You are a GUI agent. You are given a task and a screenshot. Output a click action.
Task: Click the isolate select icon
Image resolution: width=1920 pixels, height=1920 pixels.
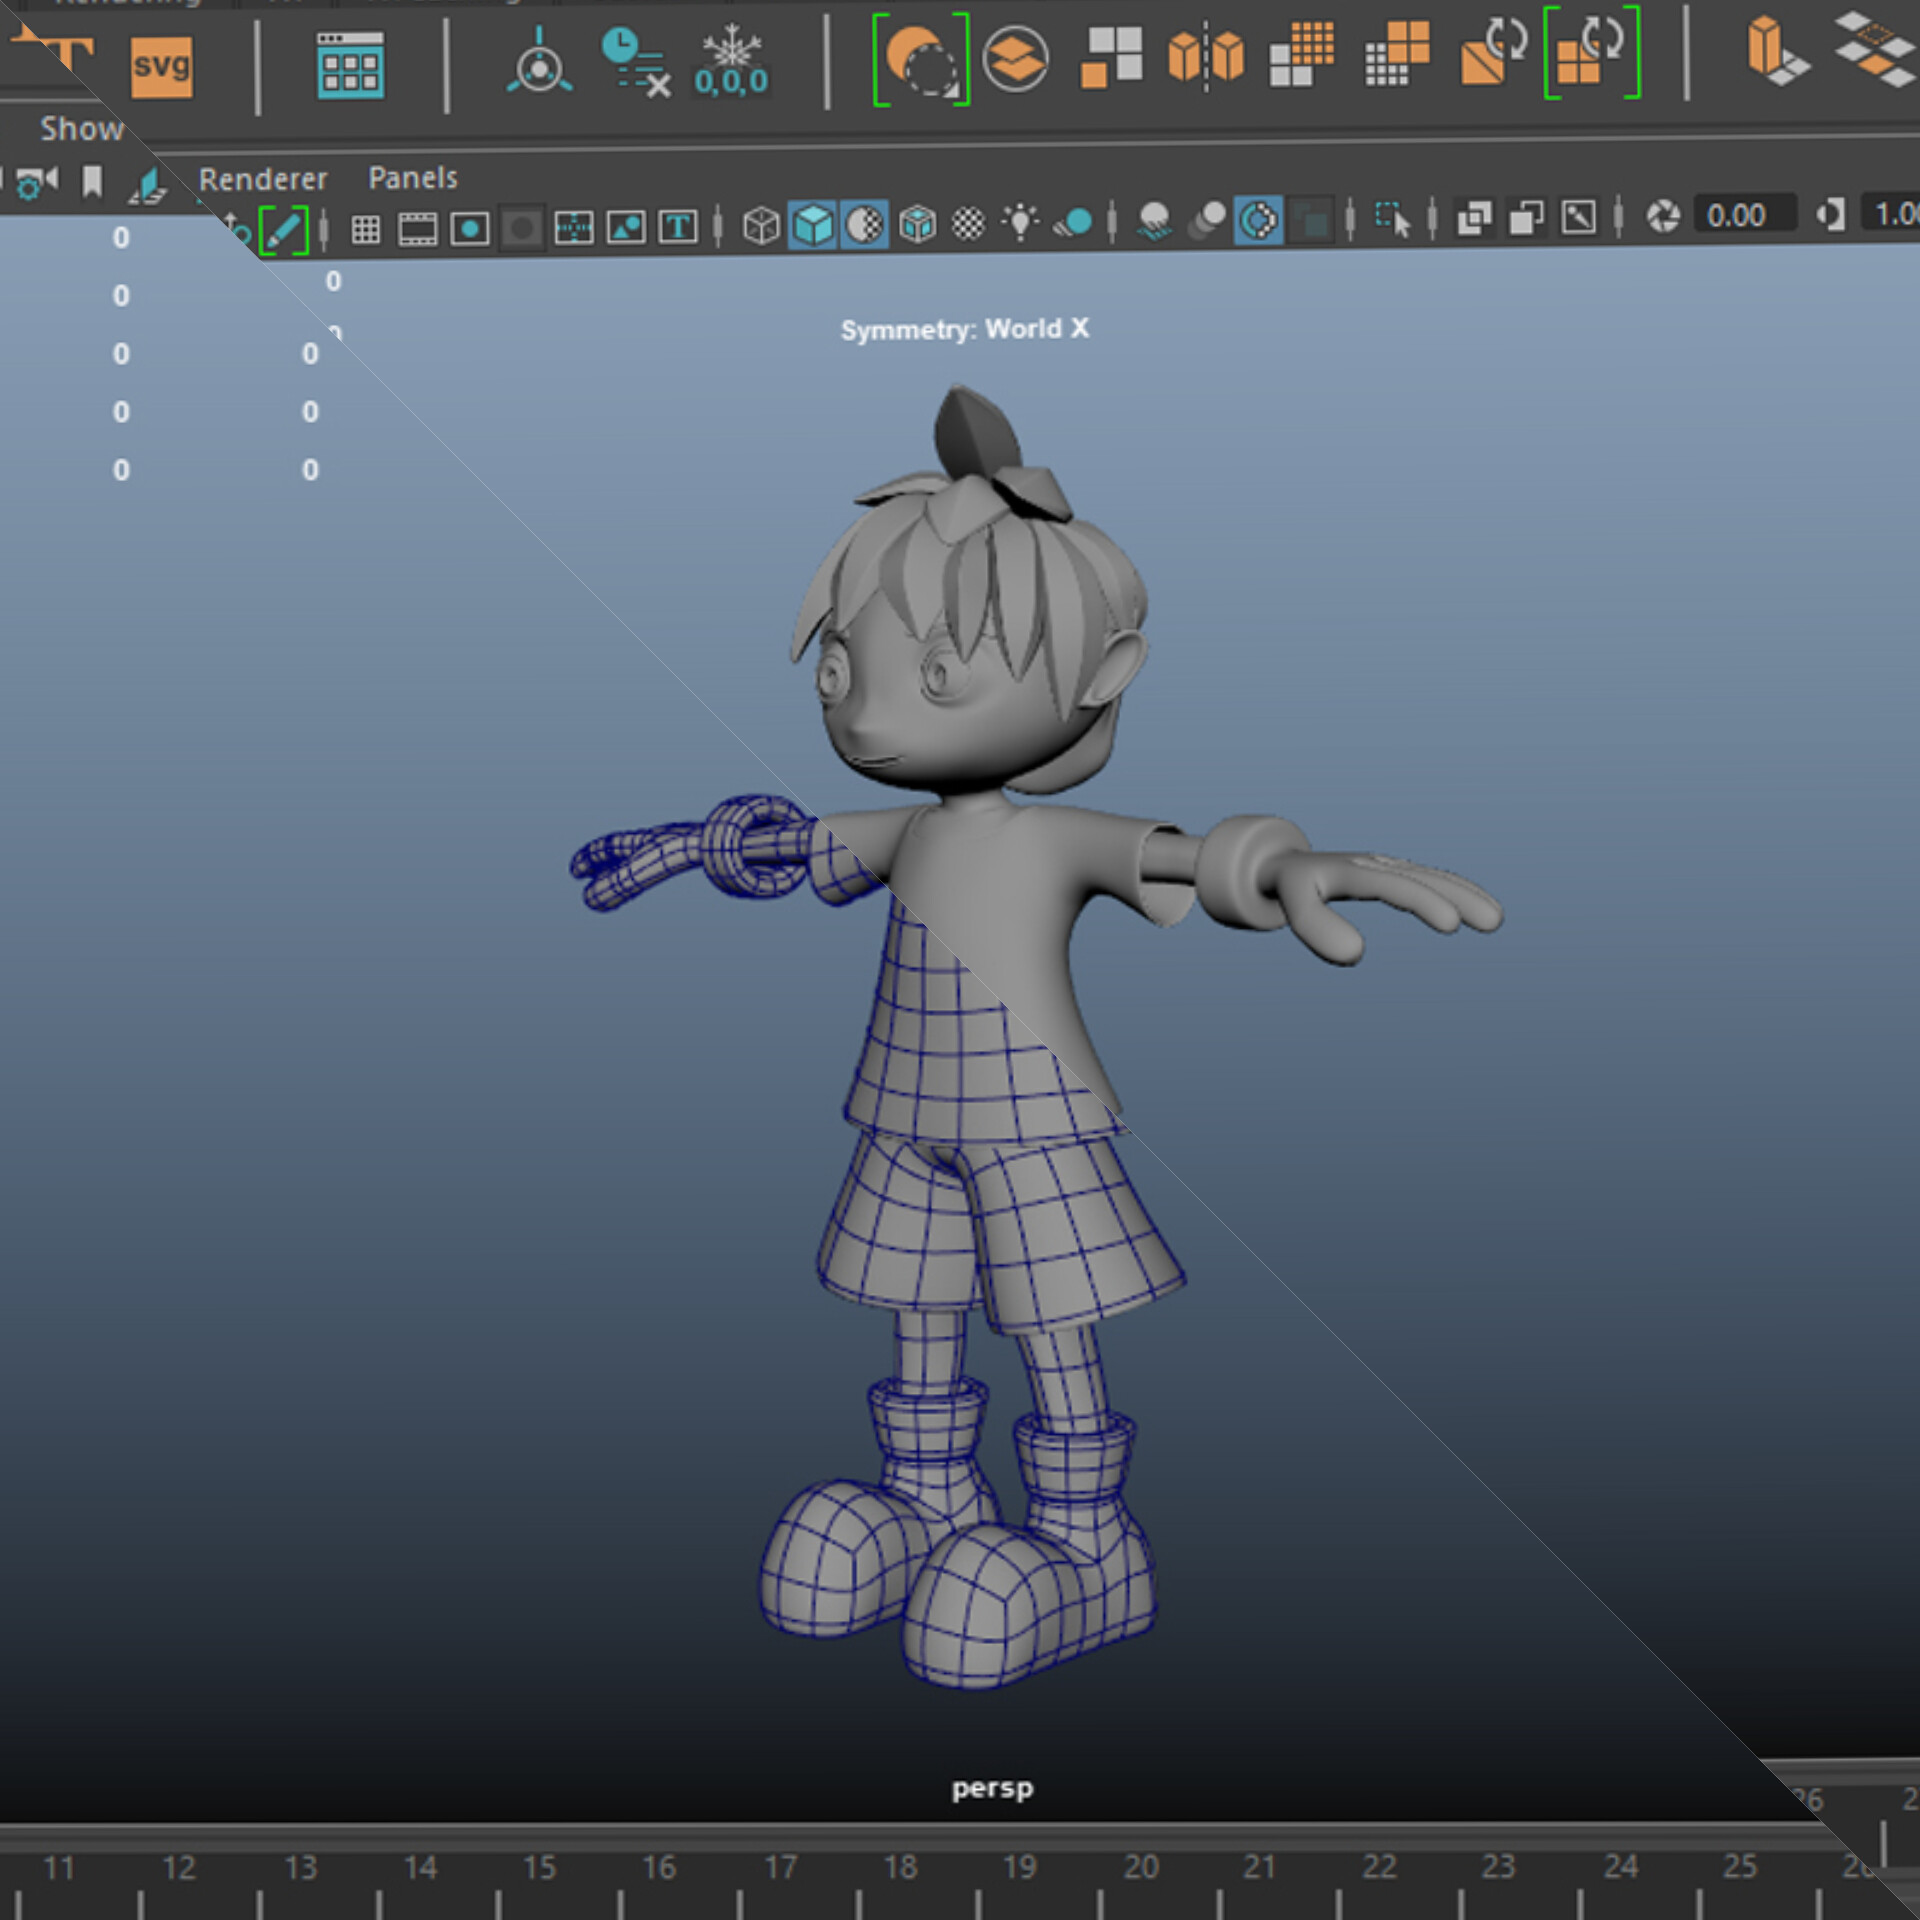coord(1391,218)
